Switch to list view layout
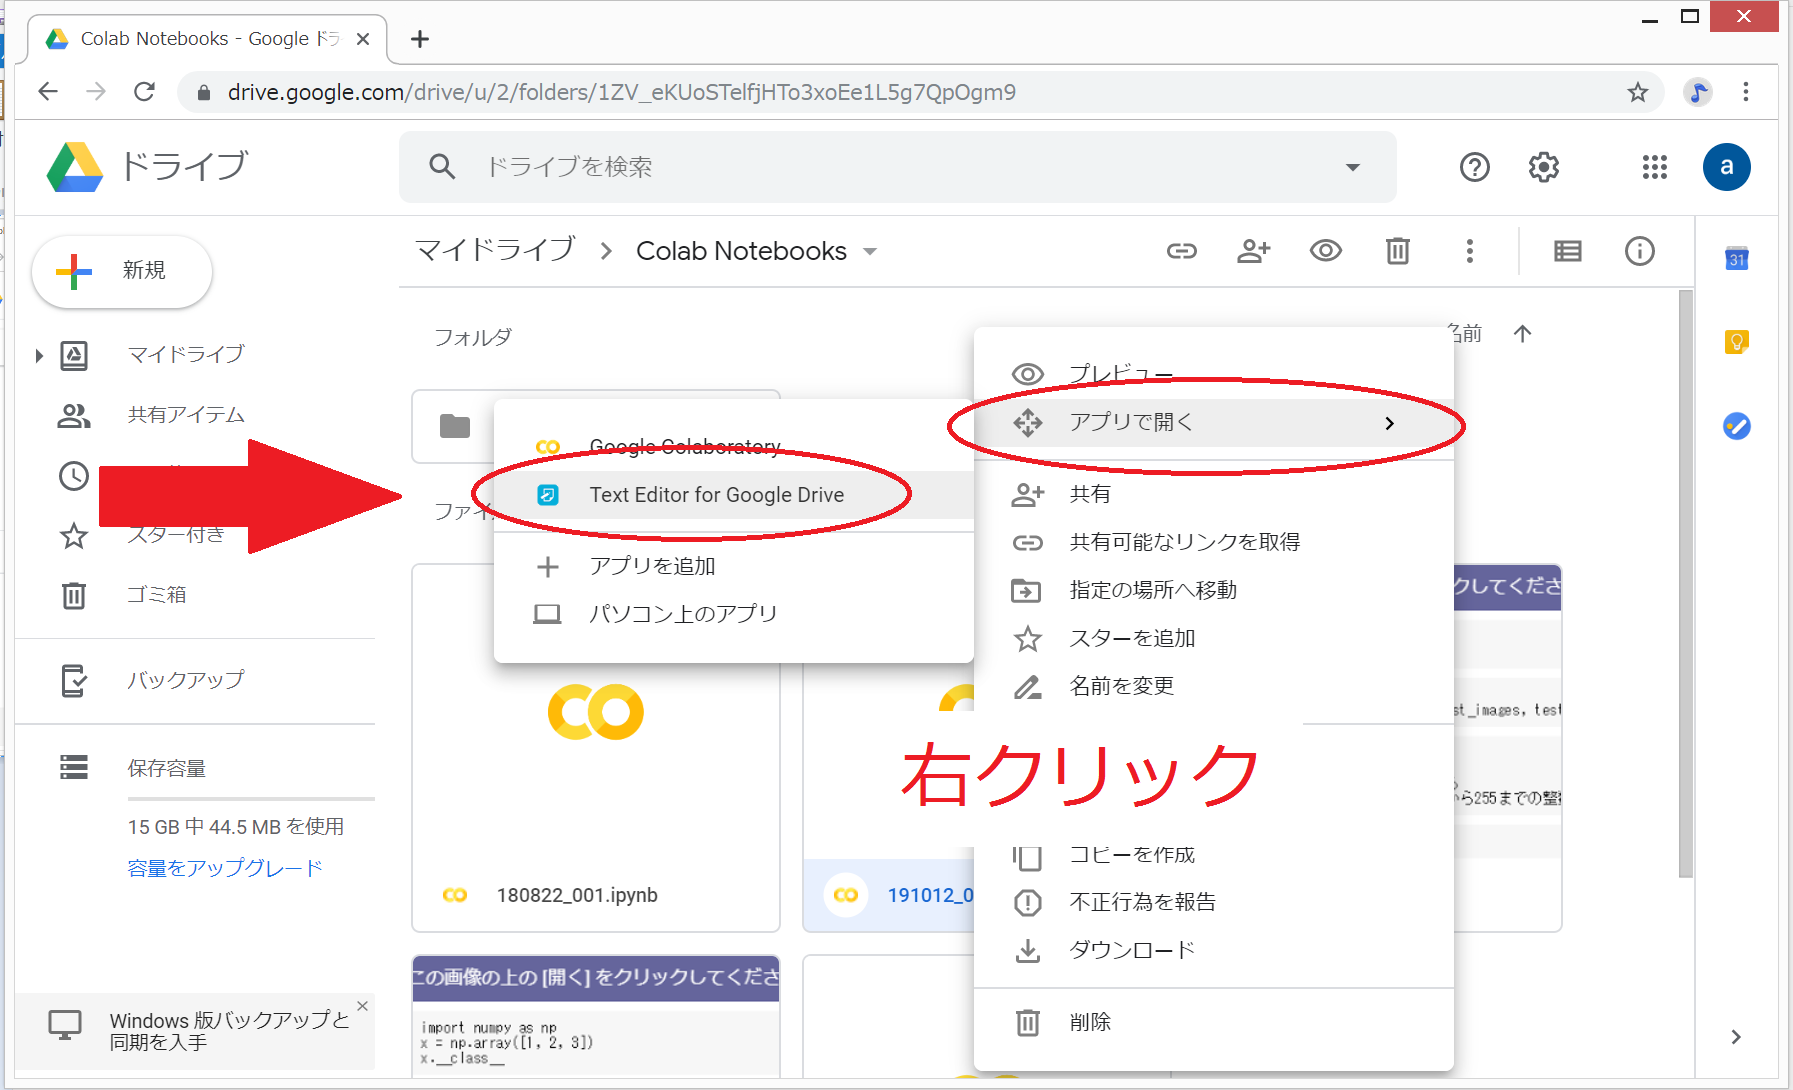Viewport: 1793px width, 1090px height. tap(1567, 251)
